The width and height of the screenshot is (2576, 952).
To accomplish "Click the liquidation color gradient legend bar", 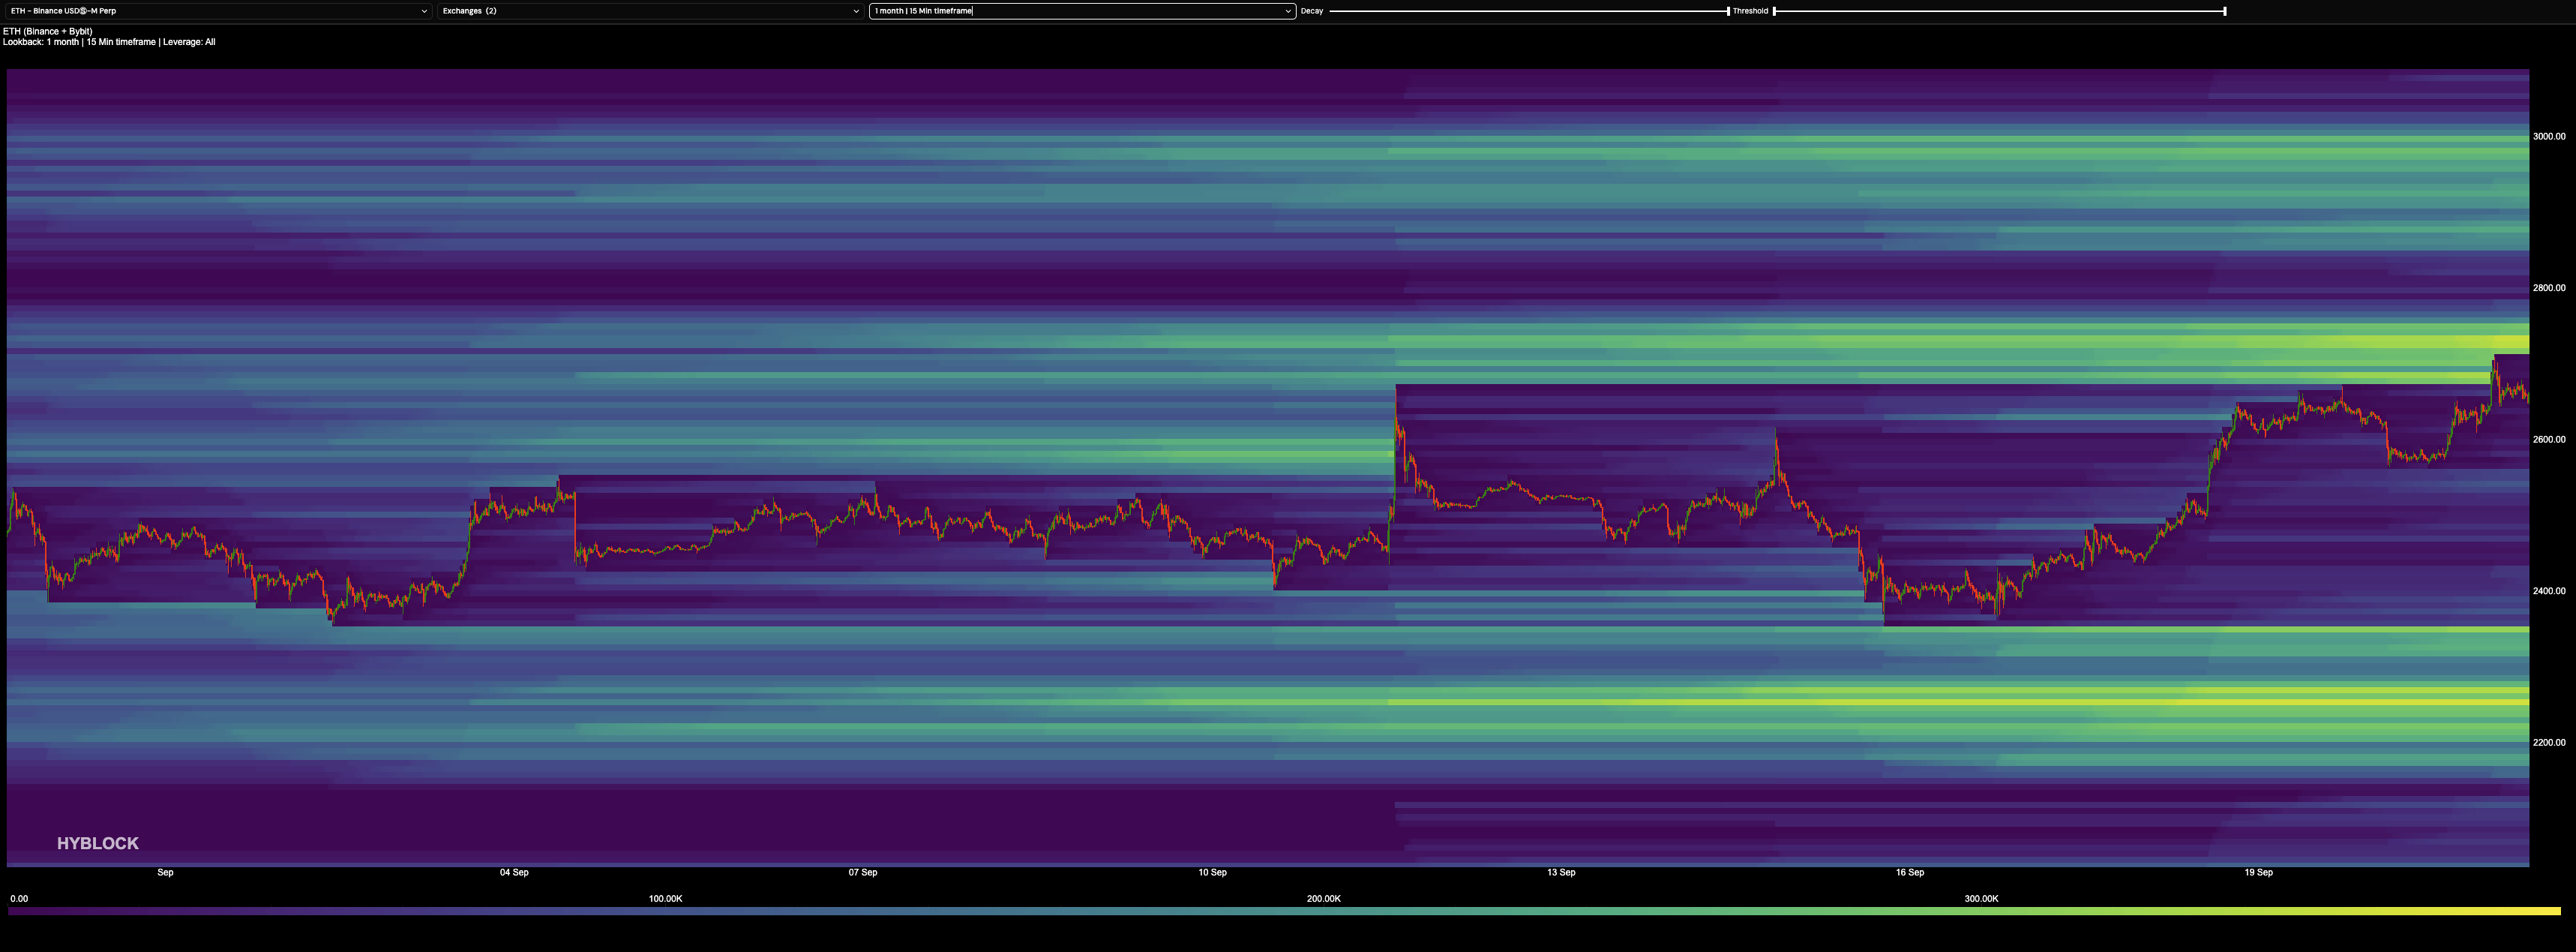I will point(1284,911).
